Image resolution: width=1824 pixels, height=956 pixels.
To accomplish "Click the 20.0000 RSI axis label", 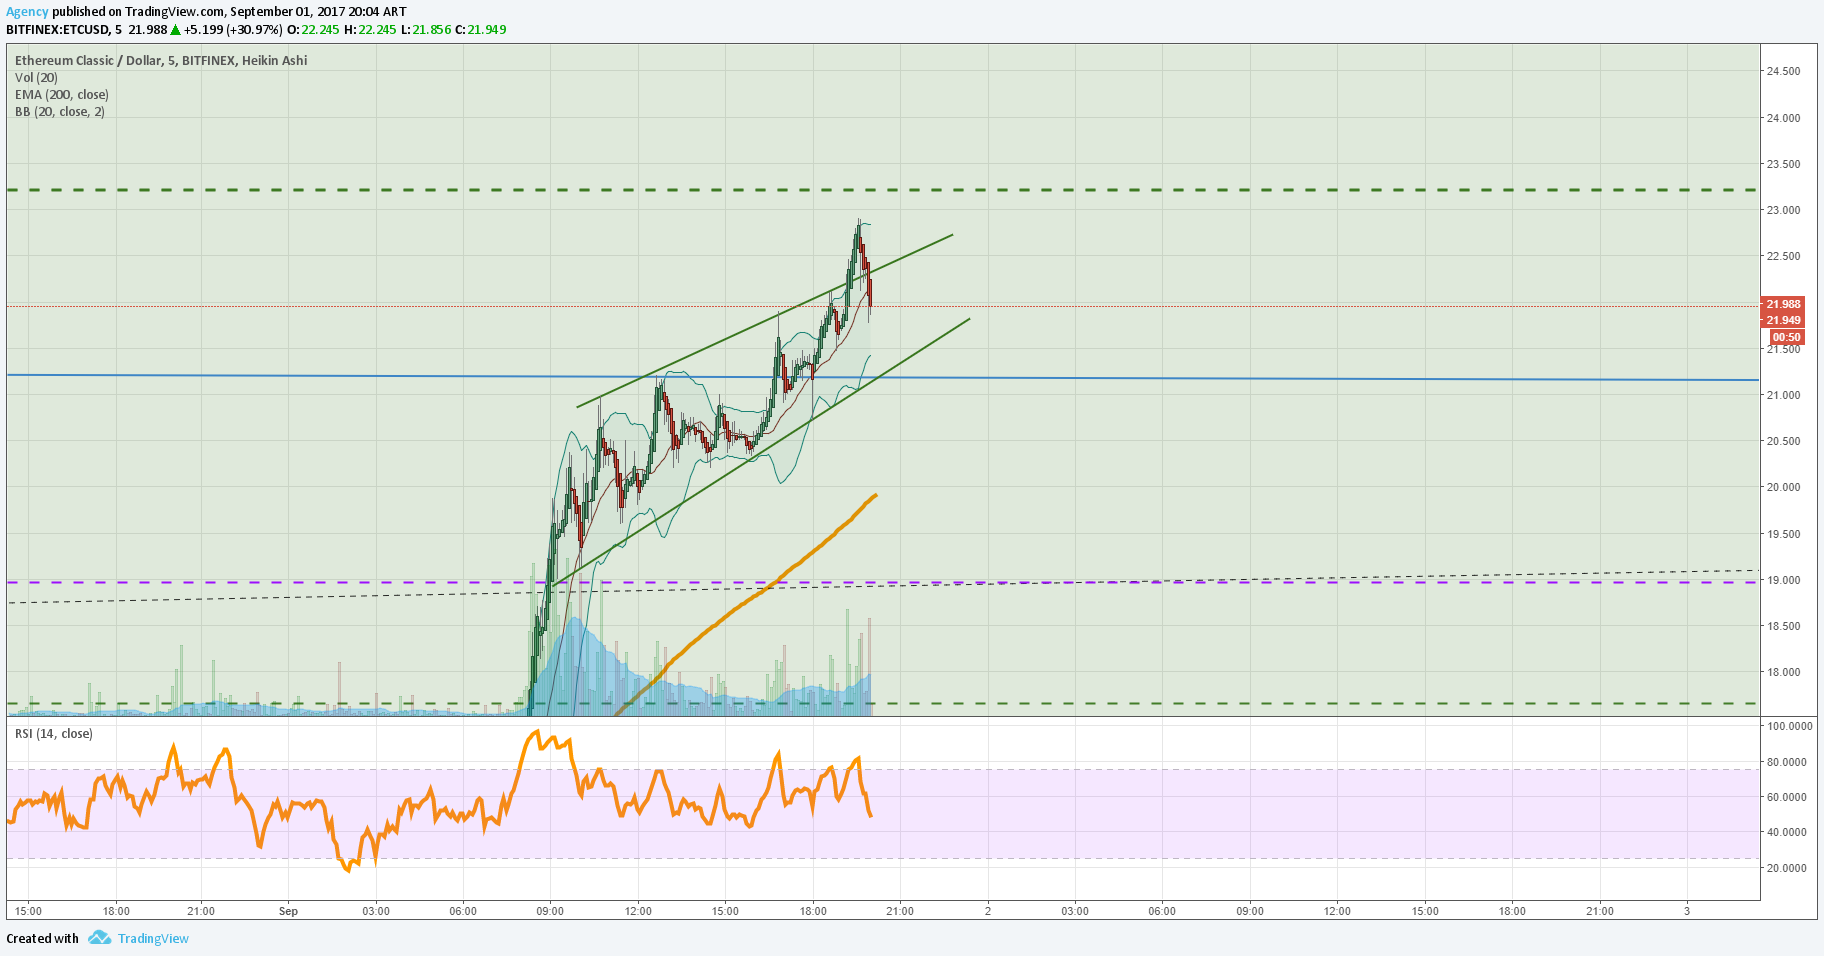I will coord(1787,868).
